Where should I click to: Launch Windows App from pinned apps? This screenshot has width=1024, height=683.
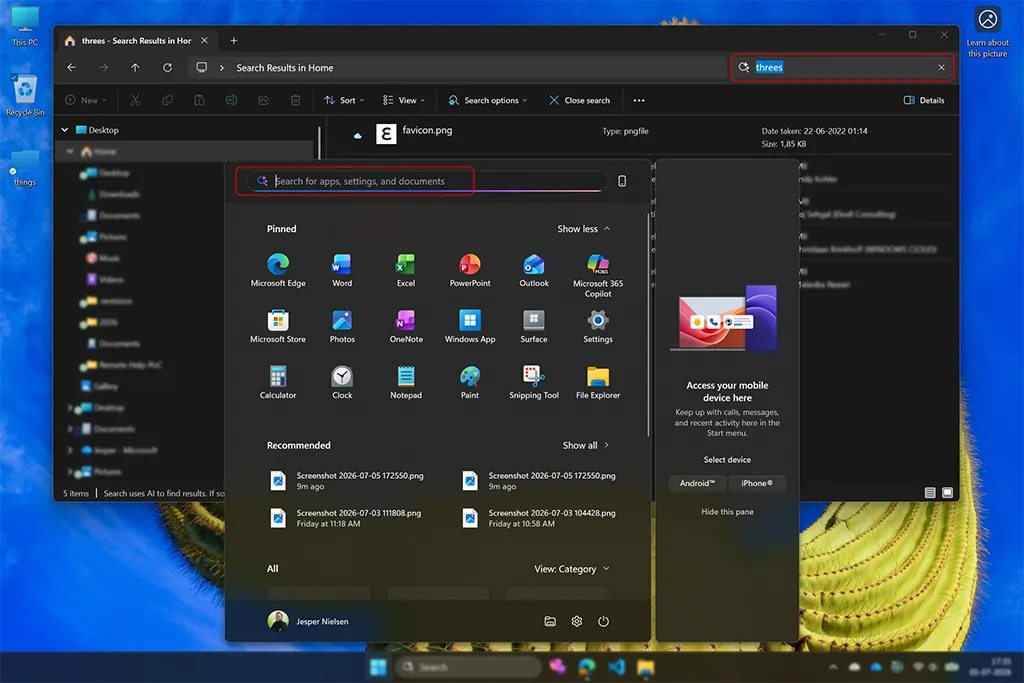tap(470, 326)
